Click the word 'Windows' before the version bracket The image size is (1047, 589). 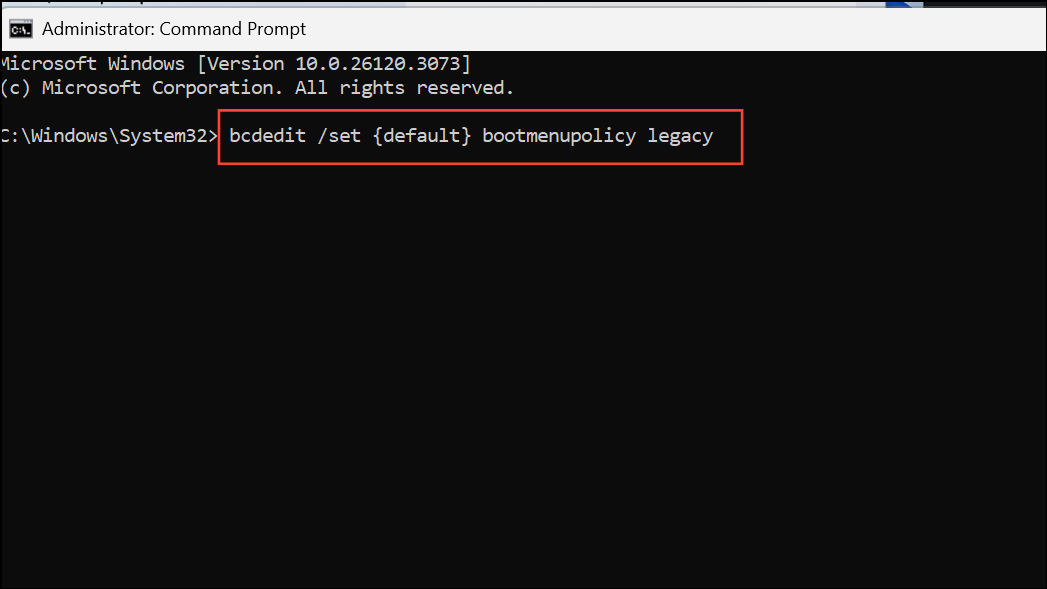tap(146, 64)
